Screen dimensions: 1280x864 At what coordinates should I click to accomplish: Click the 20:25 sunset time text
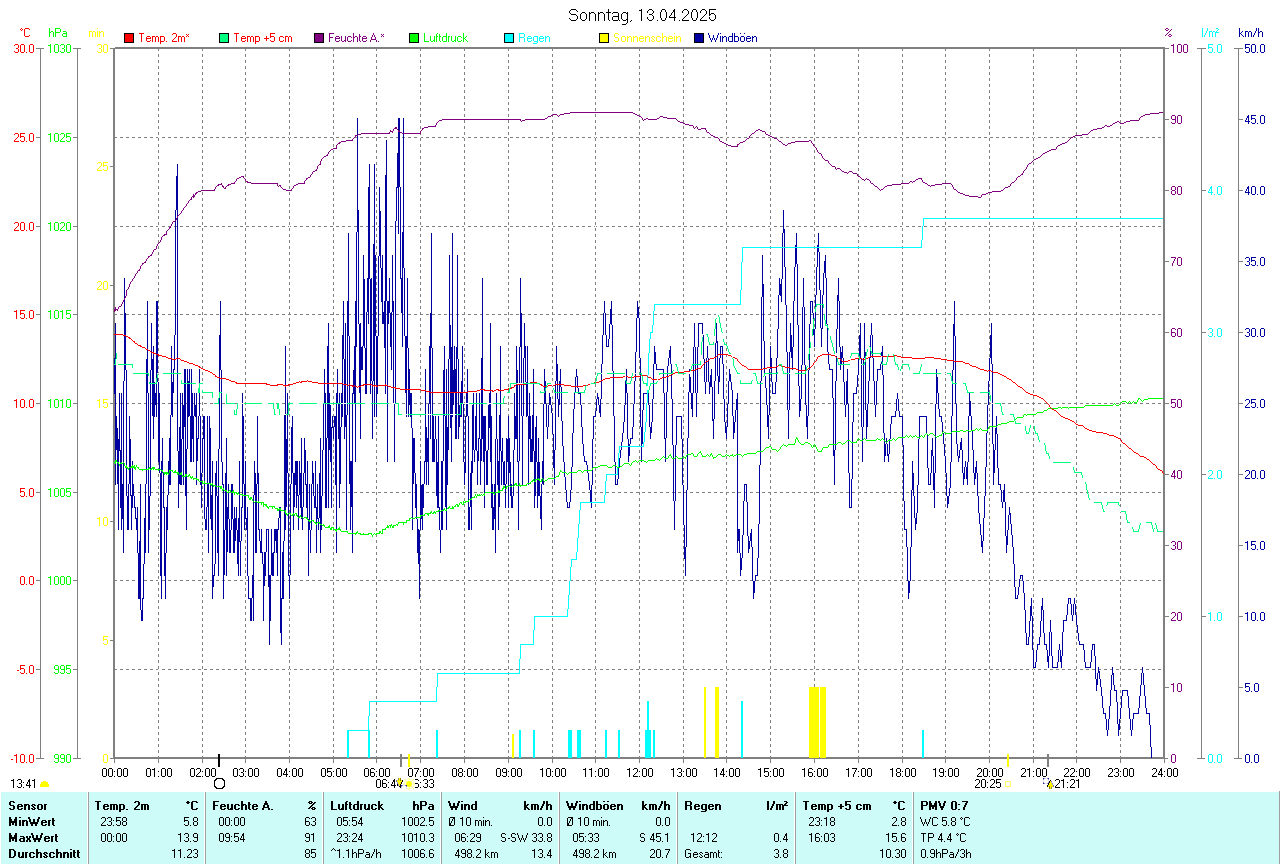click(987, 784)
